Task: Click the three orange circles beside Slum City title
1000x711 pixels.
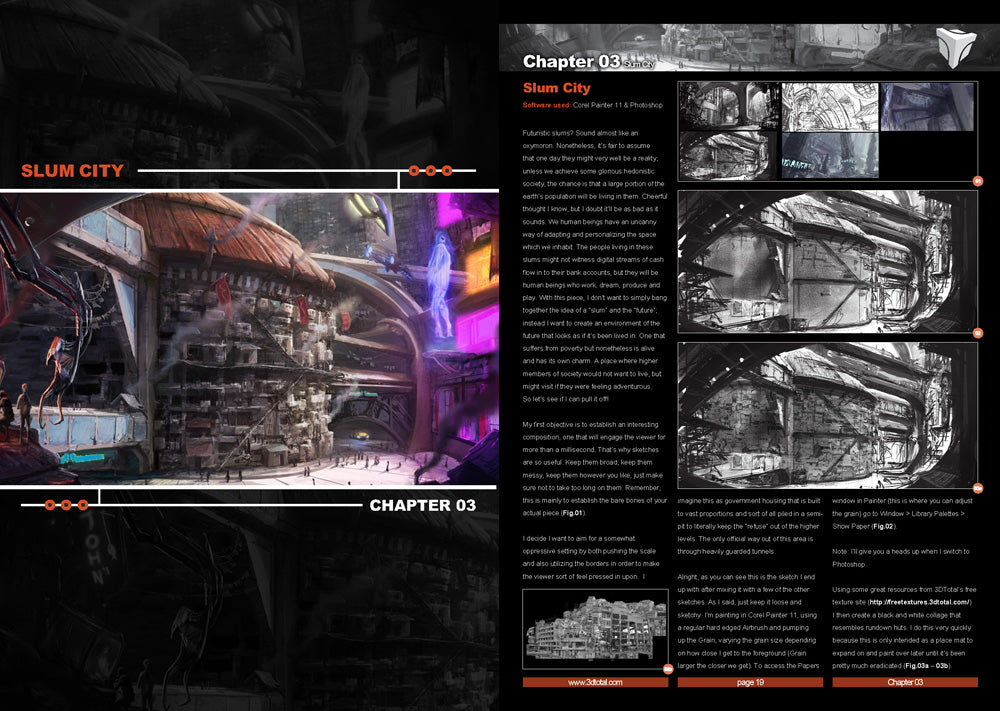Action: point(430,171)
